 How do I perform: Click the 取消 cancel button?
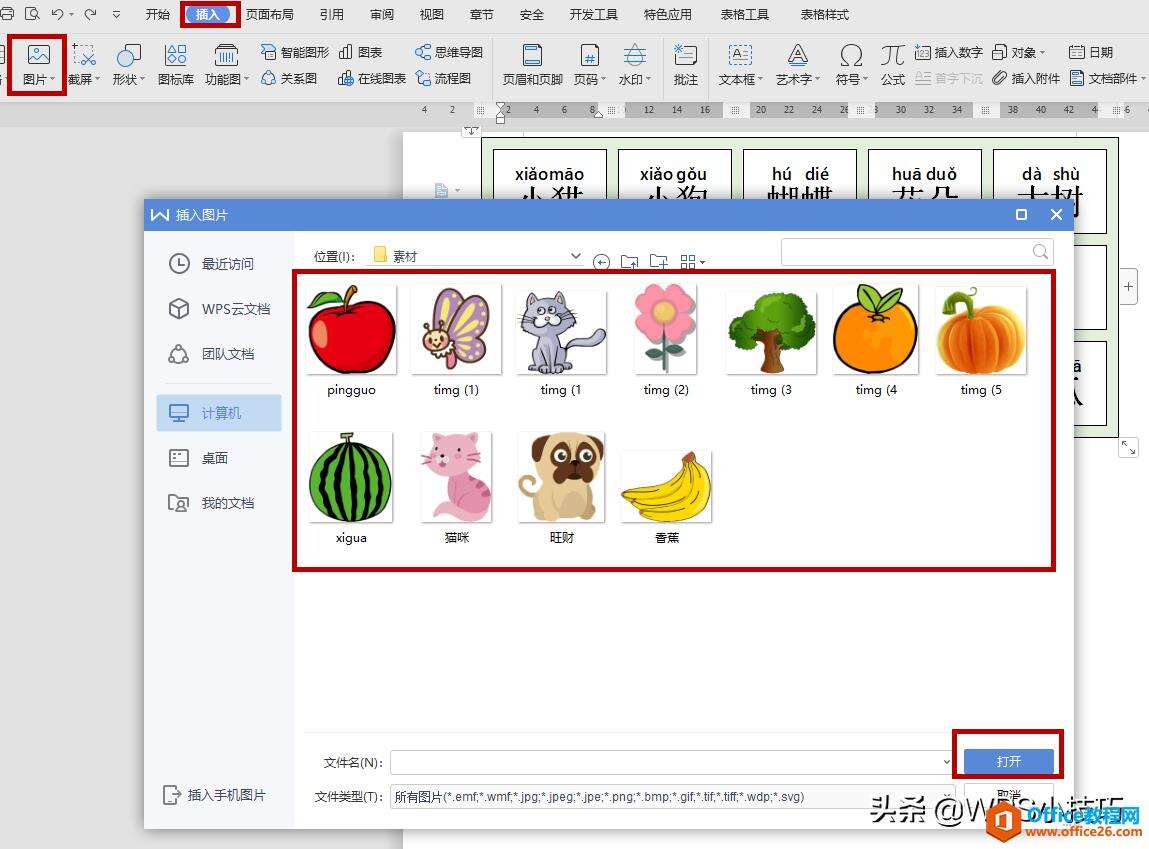[x=1007, y=793]
